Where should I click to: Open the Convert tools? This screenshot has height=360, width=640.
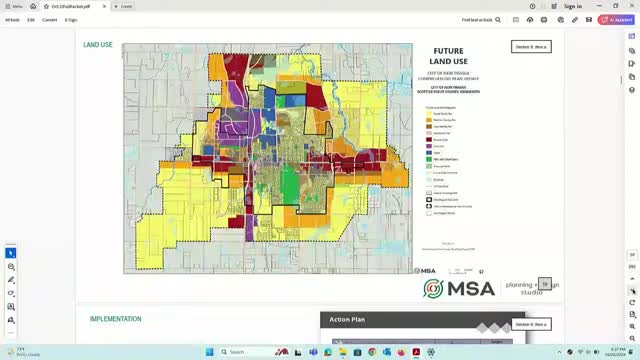[49, 20]
